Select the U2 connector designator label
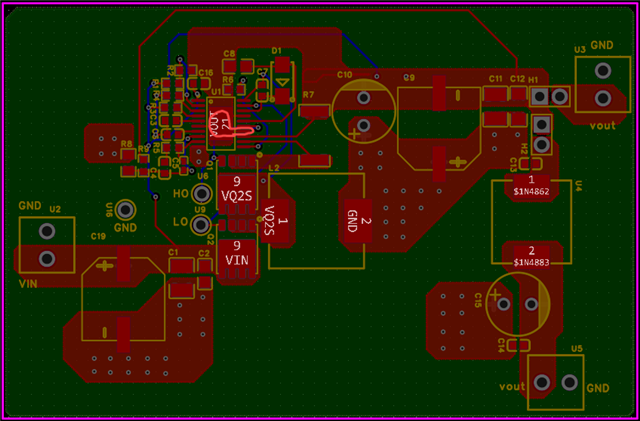Screen dimensions: 640x421 point(55,209)
